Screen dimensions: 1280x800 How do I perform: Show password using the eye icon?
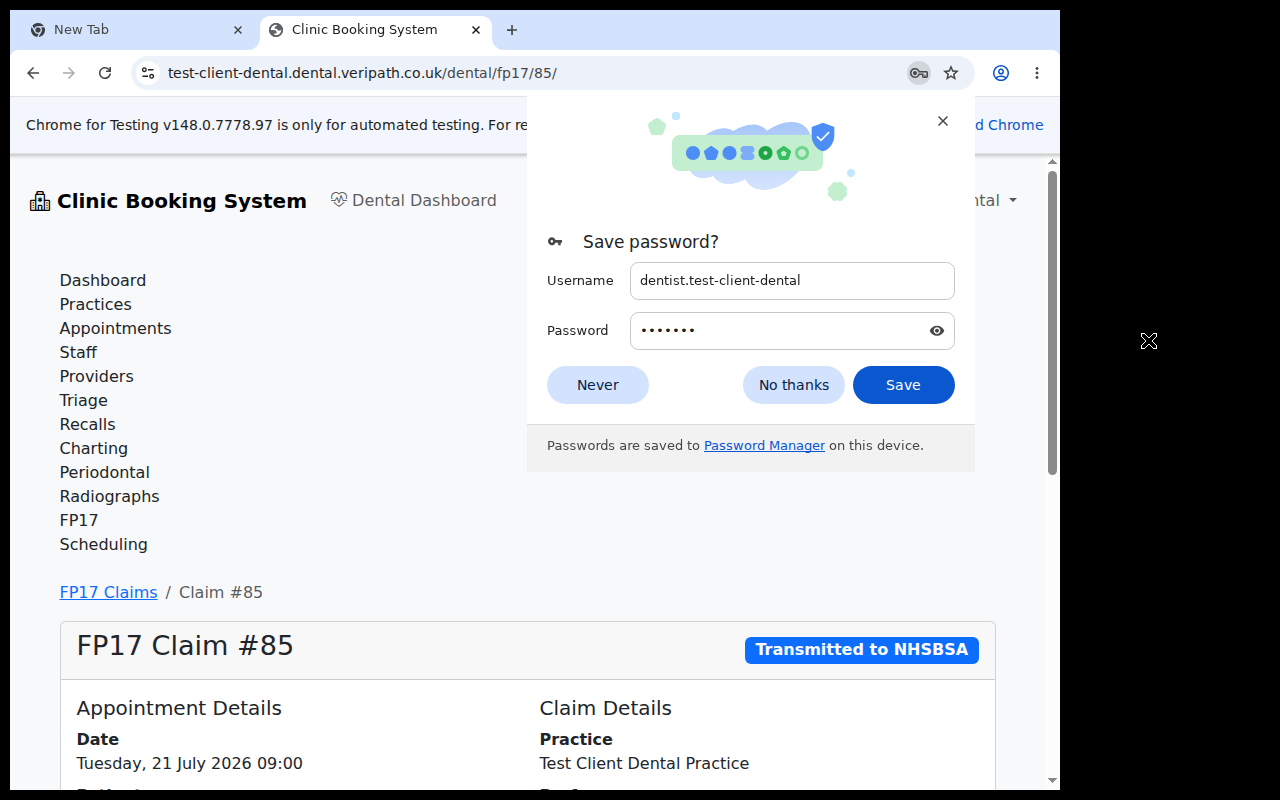[937, 331]
